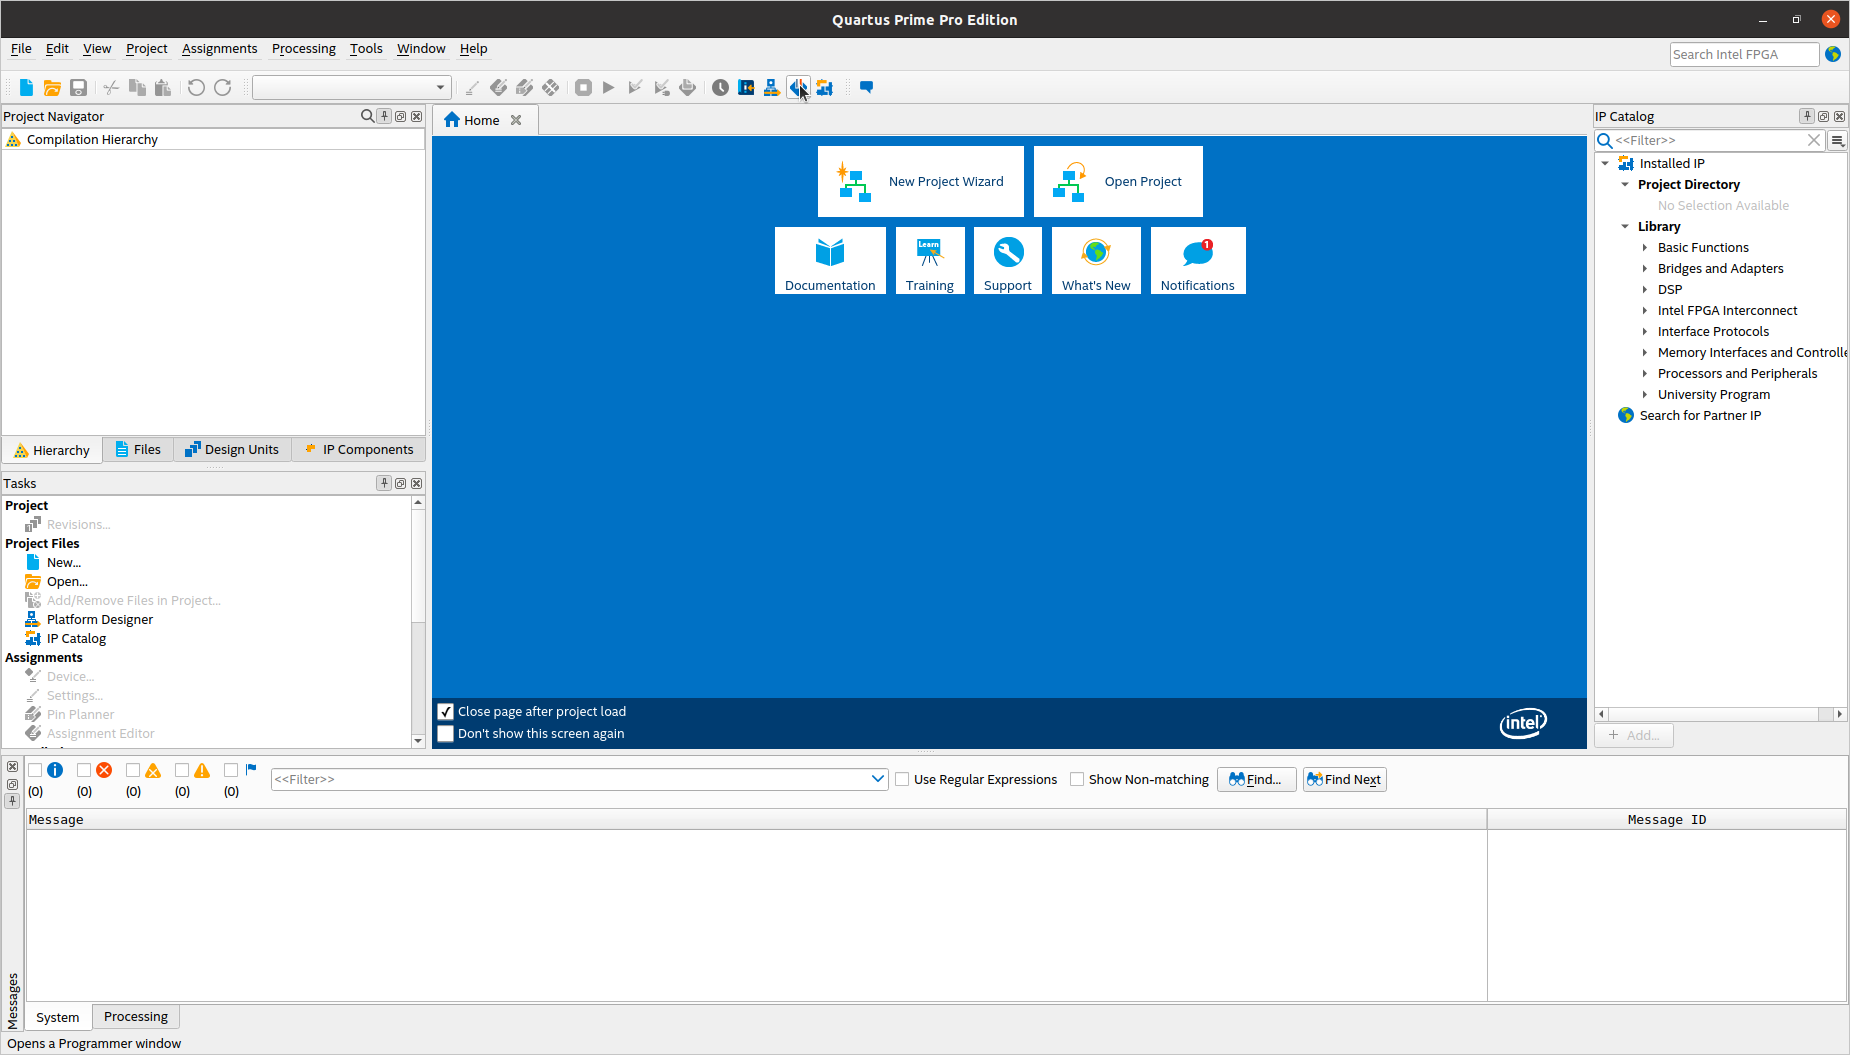
Task: Launch the New Project Wizard
Action: pos(921,182)
